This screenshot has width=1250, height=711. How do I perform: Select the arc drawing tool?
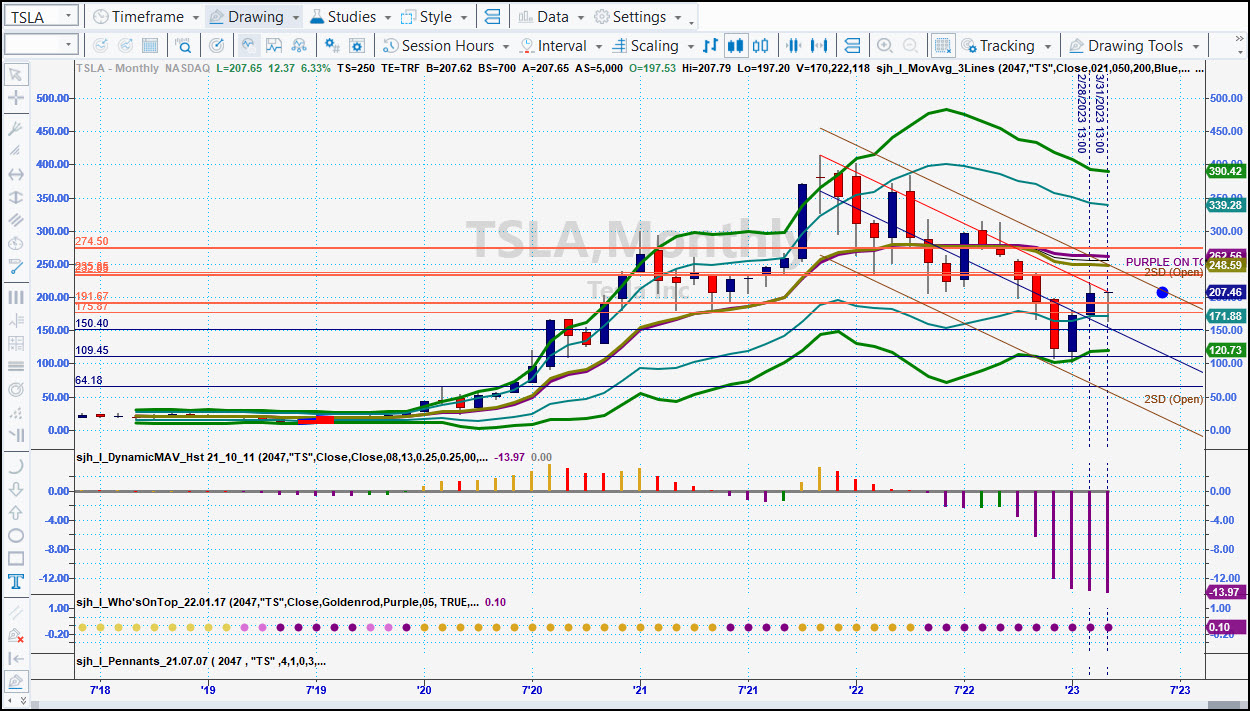(15, 466)
